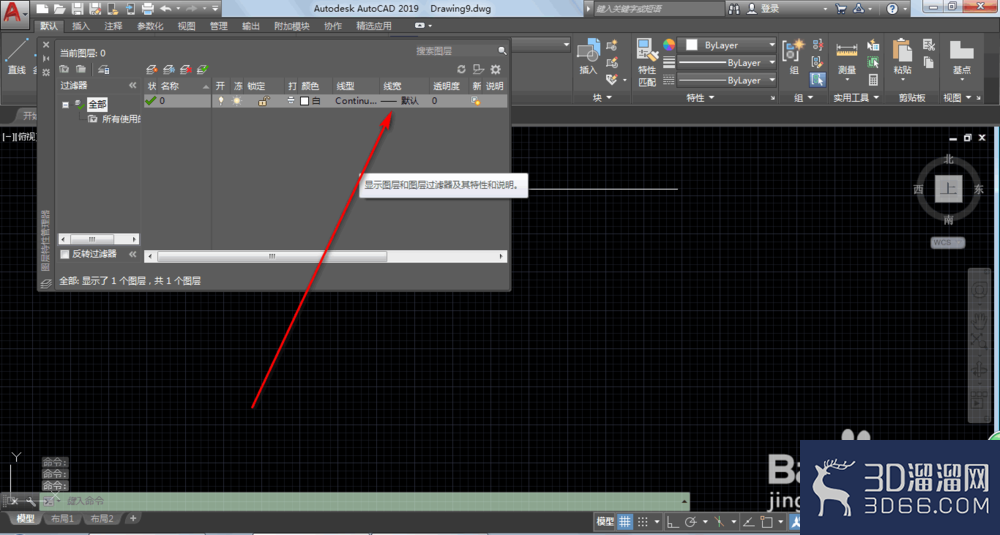The height and width of the screenshot is (535, 1000).
Task: Toggle new viewport freeze icon for layer 0
Action: pyautogui.click(x=476, y=101)
